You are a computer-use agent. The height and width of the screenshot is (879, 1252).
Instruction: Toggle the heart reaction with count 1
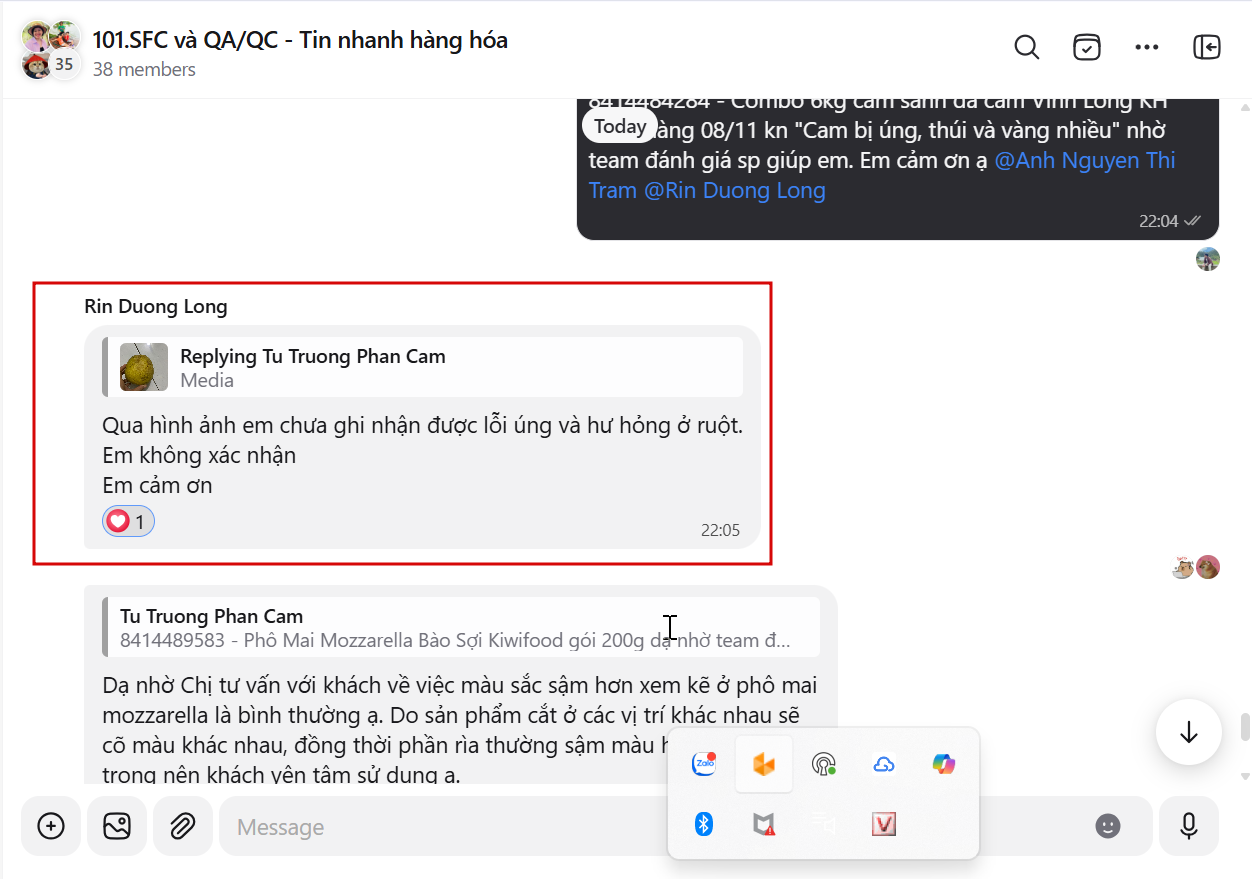click(129, 521)
